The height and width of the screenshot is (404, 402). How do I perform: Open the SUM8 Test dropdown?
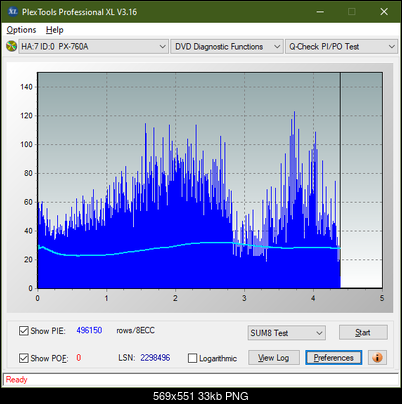point(287,333)
